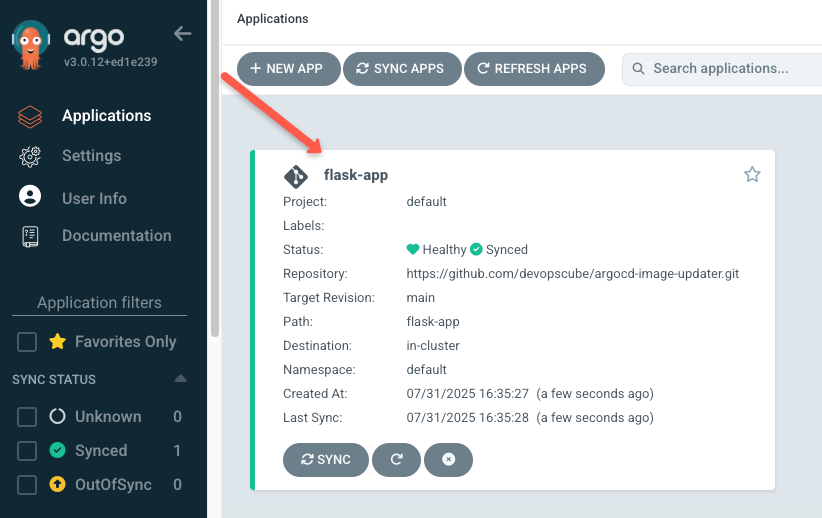Image resolution: width=822 pixels, height=518 pixels.
Task: Favorite flask-app with the star icon
Action: click(752, 174)
